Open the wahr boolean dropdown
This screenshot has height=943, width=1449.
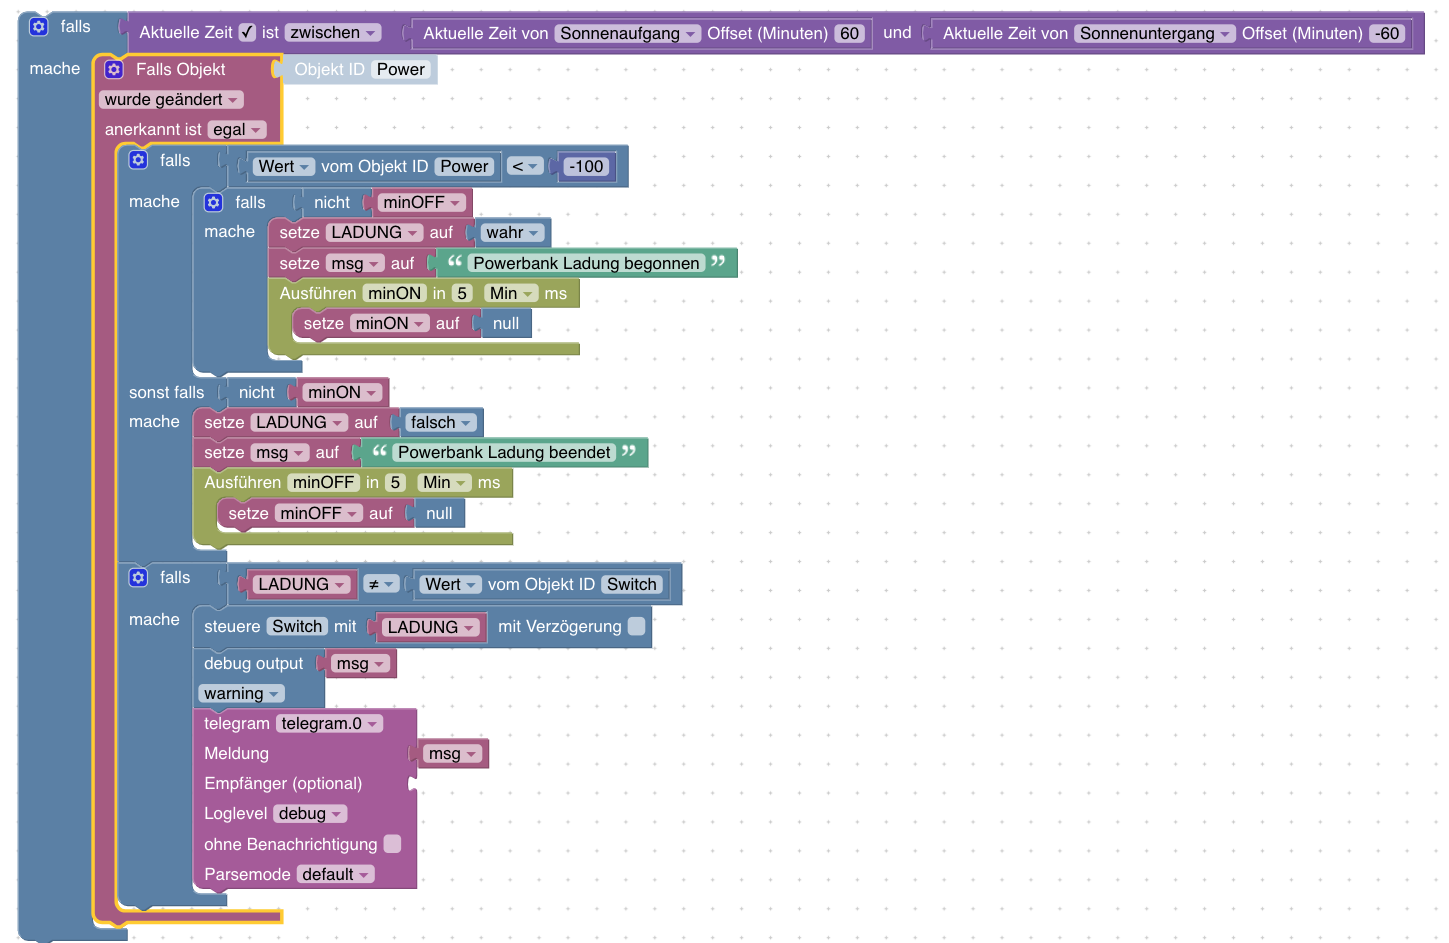coord(513,233)
